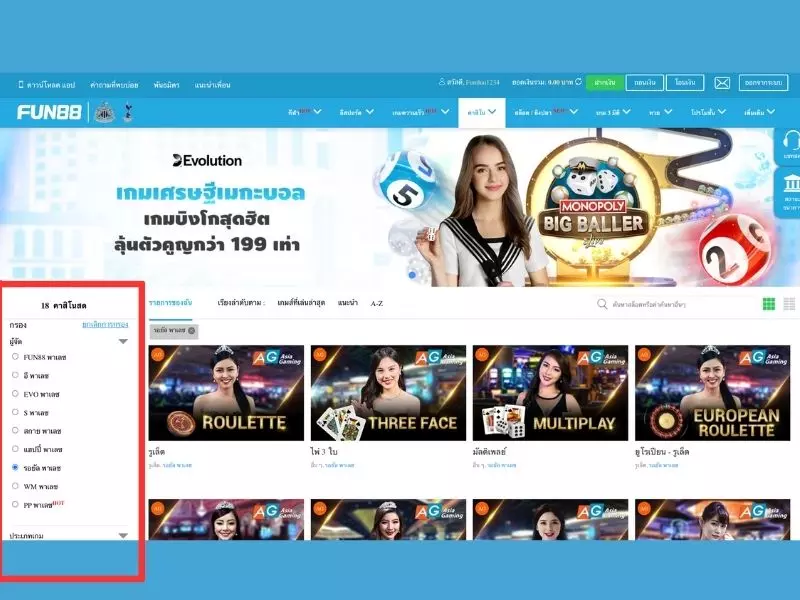Open the envelope messages icon
Screen dimensions: 800x600
[721, 83]
